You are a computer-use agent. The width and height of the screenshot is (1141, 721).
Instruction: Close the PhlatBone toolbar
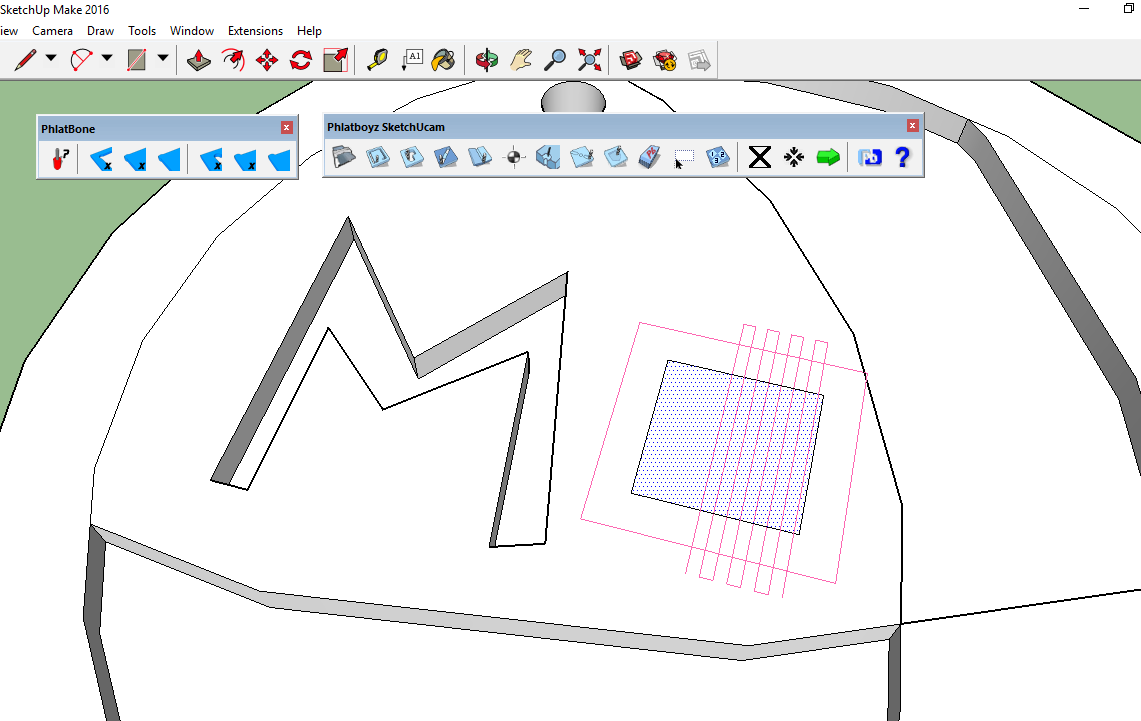coord(287,128)
